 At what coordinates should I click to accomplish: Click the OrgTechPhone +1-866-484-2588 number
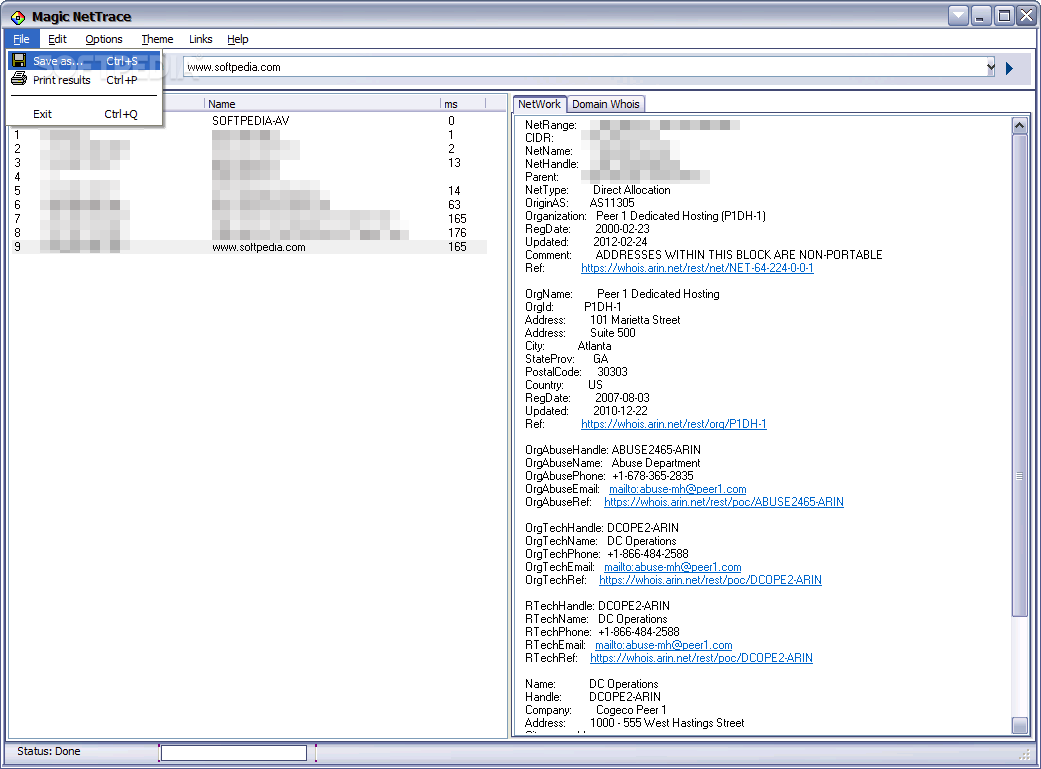point(648,554)
